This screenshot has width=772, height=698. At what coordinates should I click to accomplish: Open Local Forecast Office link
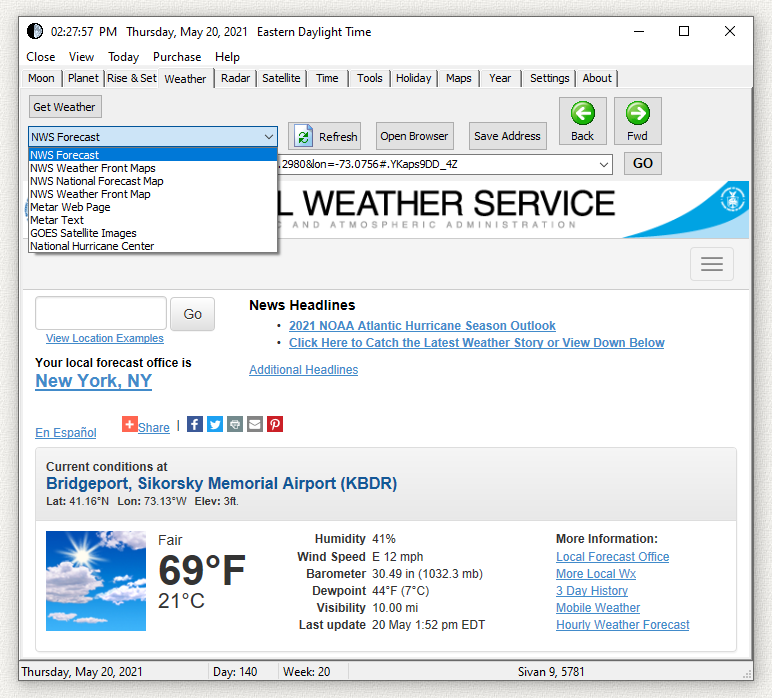tap(612, 557)
